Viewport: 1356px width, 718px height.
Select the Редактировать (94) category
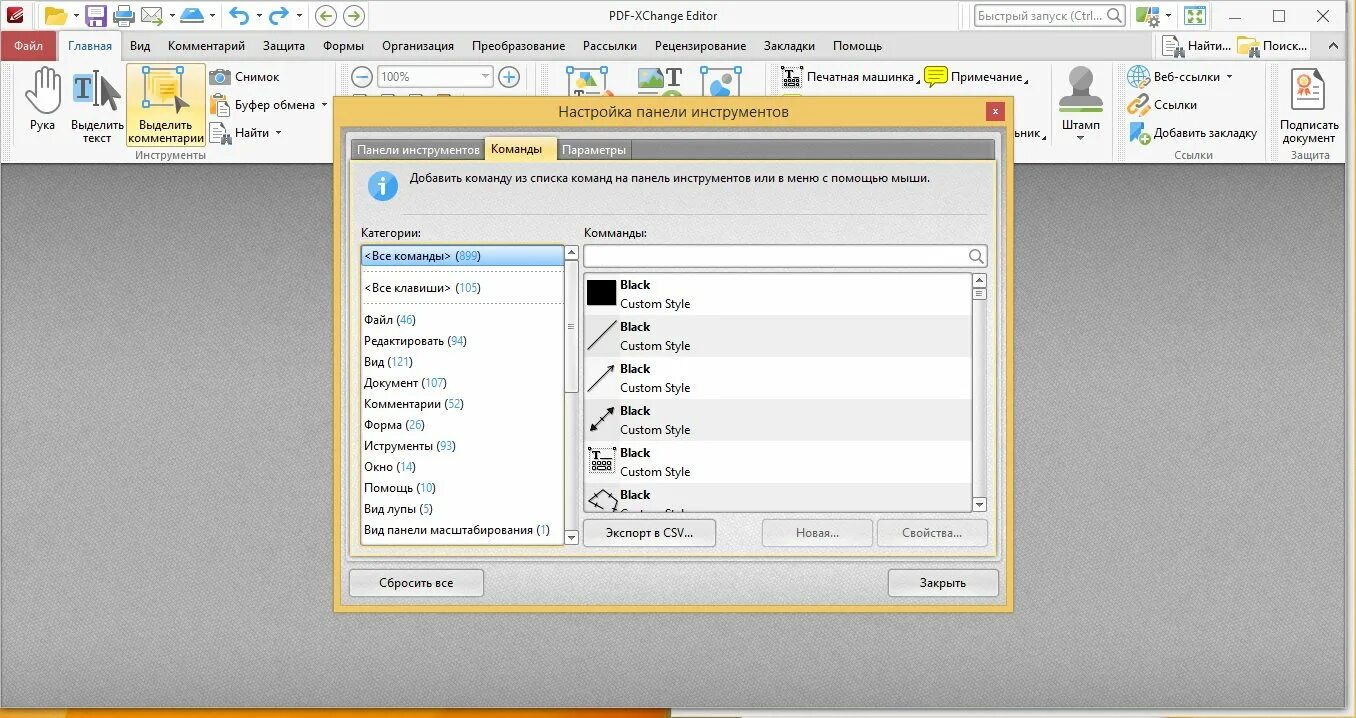point(462,341)
